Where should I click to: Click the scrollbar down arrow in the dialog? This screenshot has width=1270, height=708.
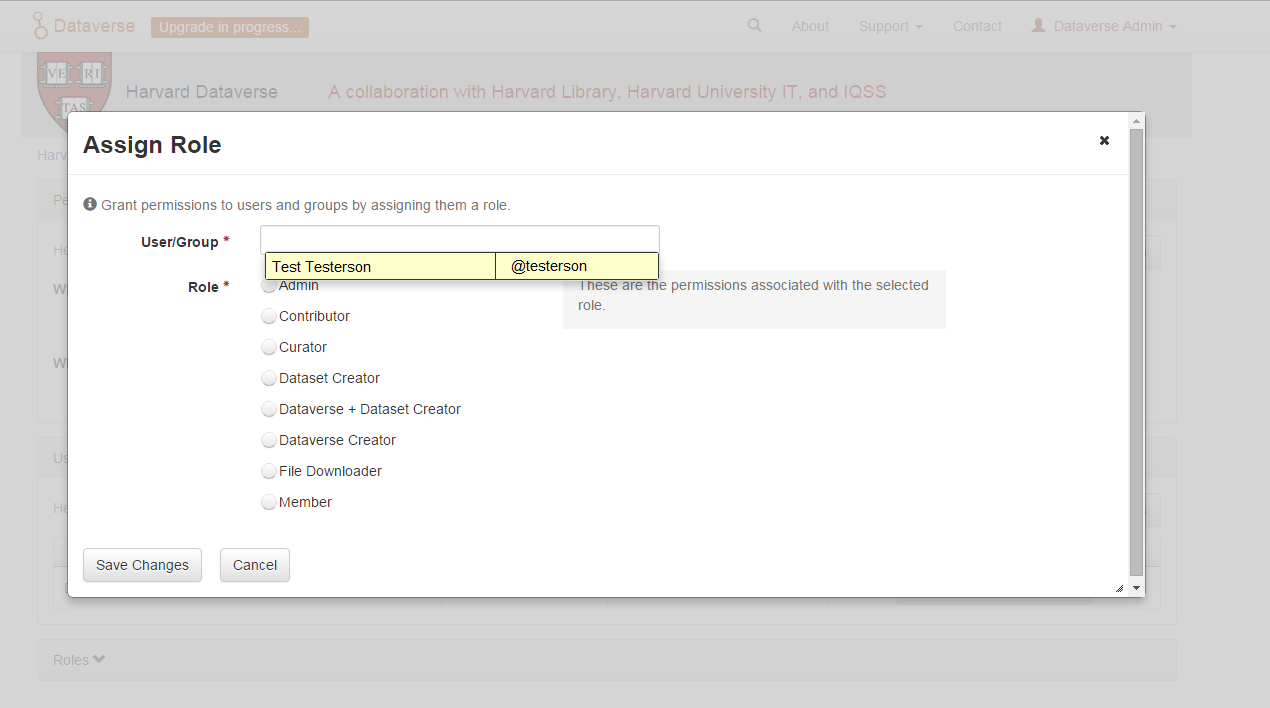pos(1135,586)
